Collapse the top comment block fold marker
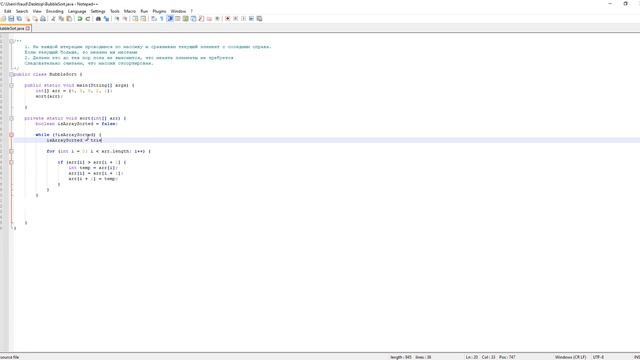Image resolution: width=640 pixels, height=360 pixels. click(11, 41)
